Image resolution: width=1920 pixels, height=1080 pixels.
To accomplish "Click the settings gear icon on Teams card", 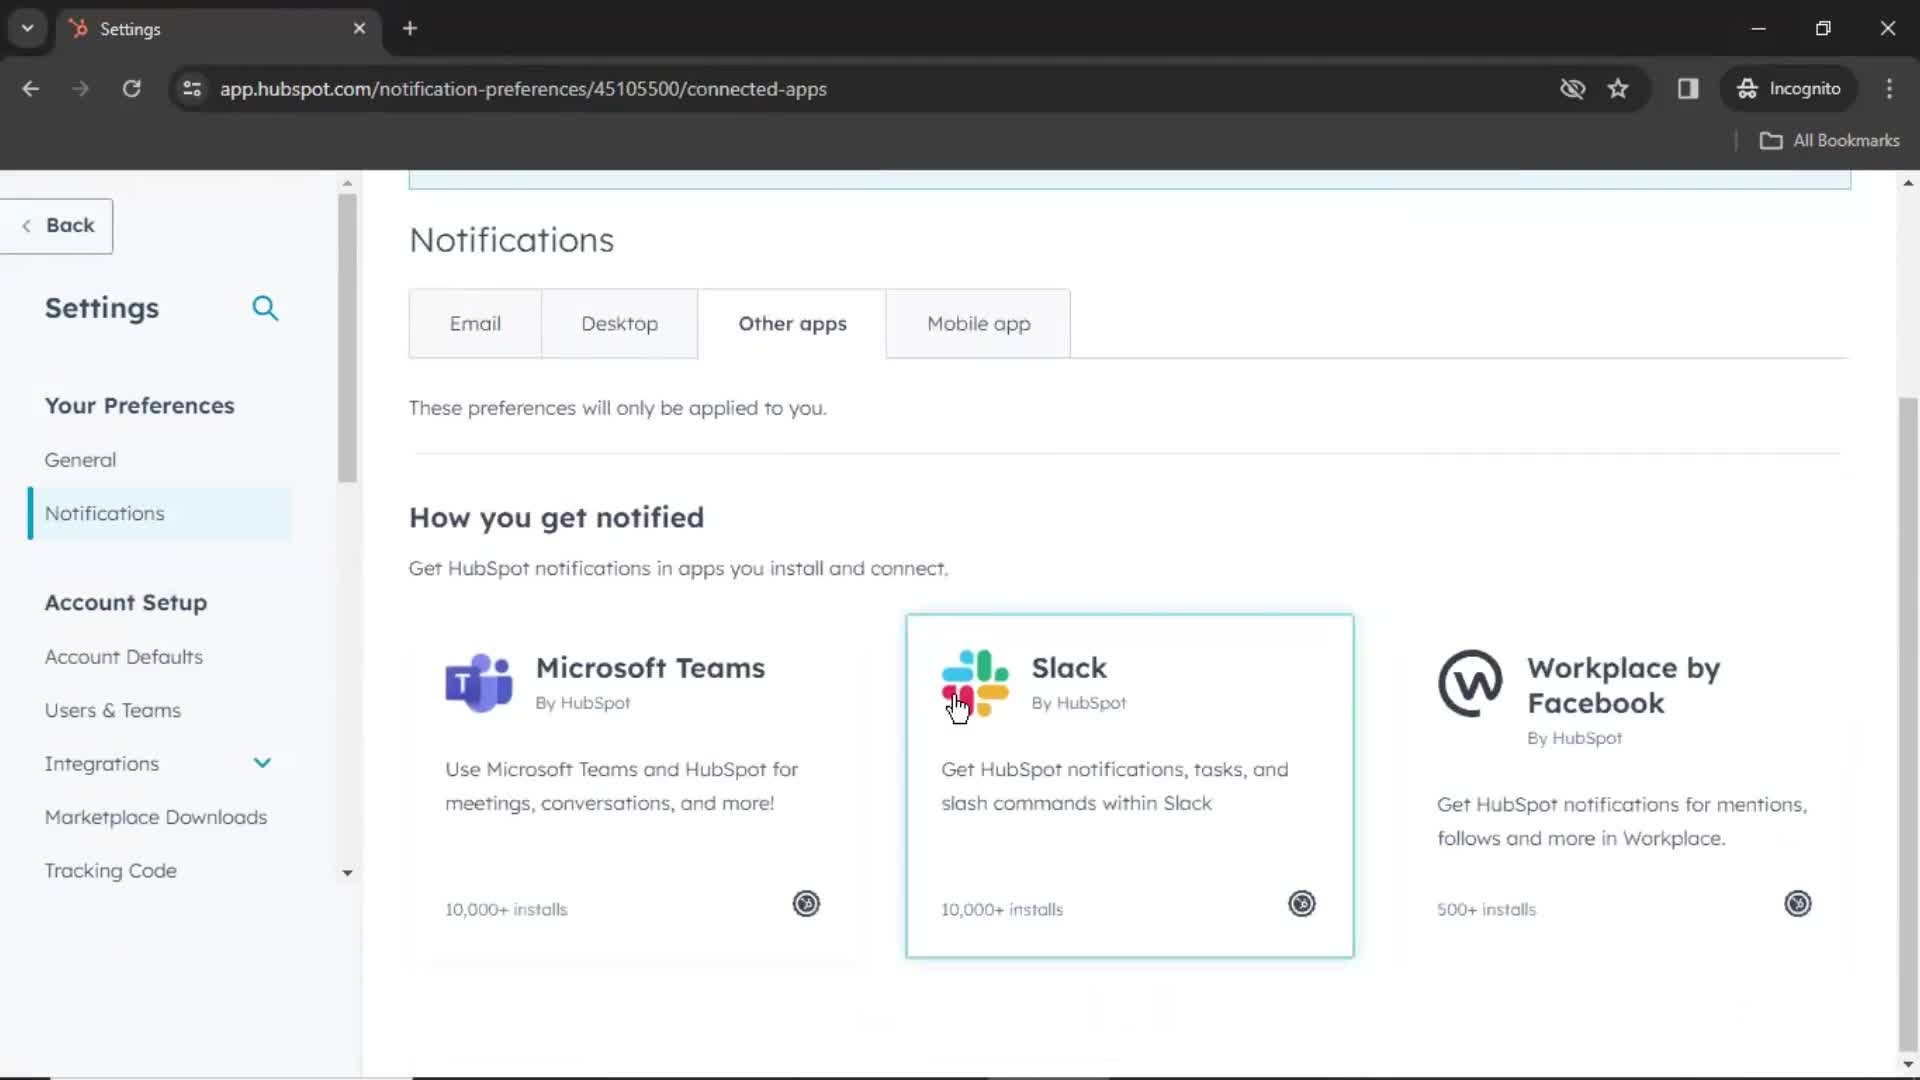I will [x=804, y=903].
